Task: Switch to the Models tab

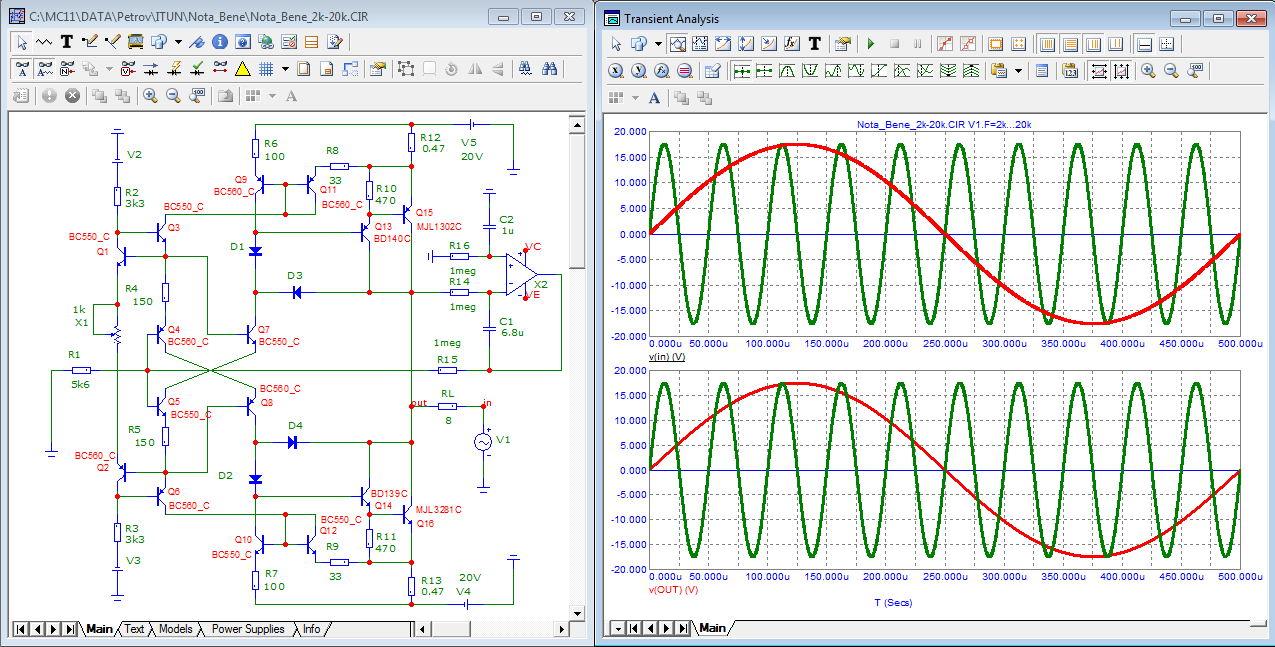Action: pos(174,629)
